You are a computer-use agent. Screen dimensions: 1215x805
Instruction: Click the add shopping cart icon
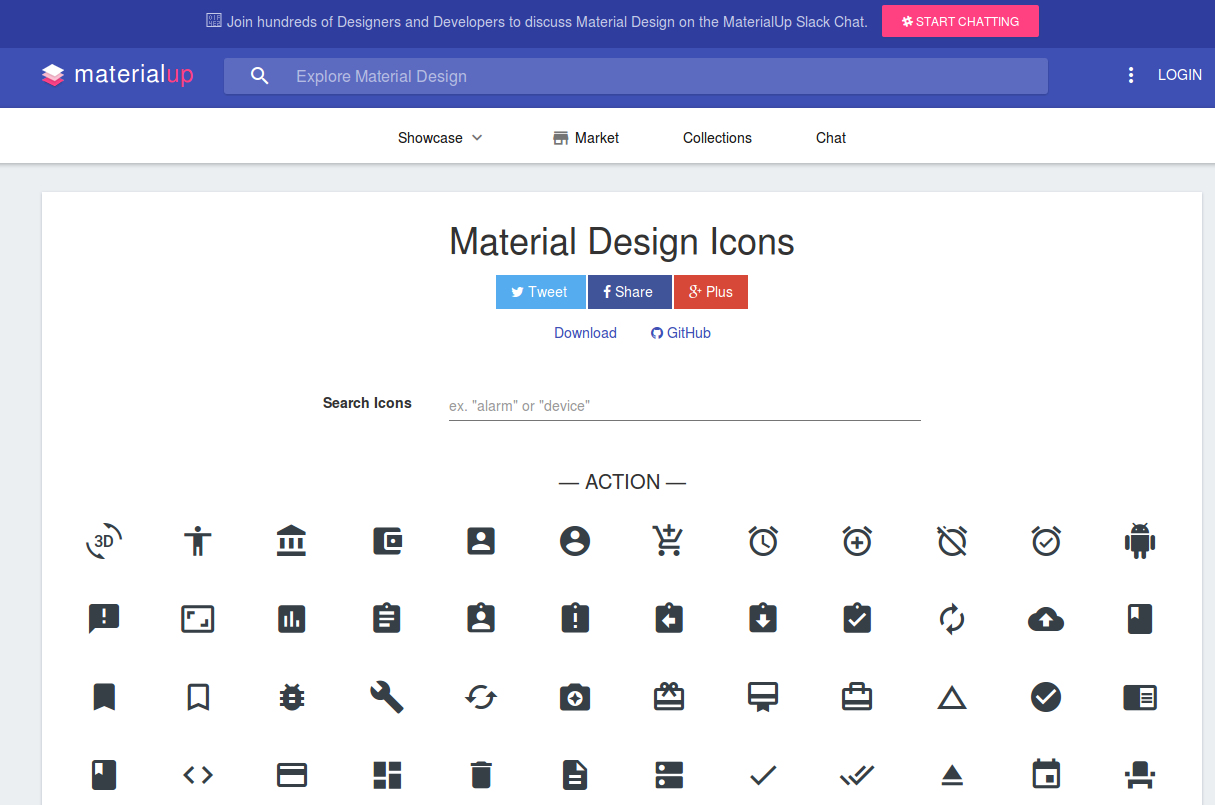pos(668,541)
